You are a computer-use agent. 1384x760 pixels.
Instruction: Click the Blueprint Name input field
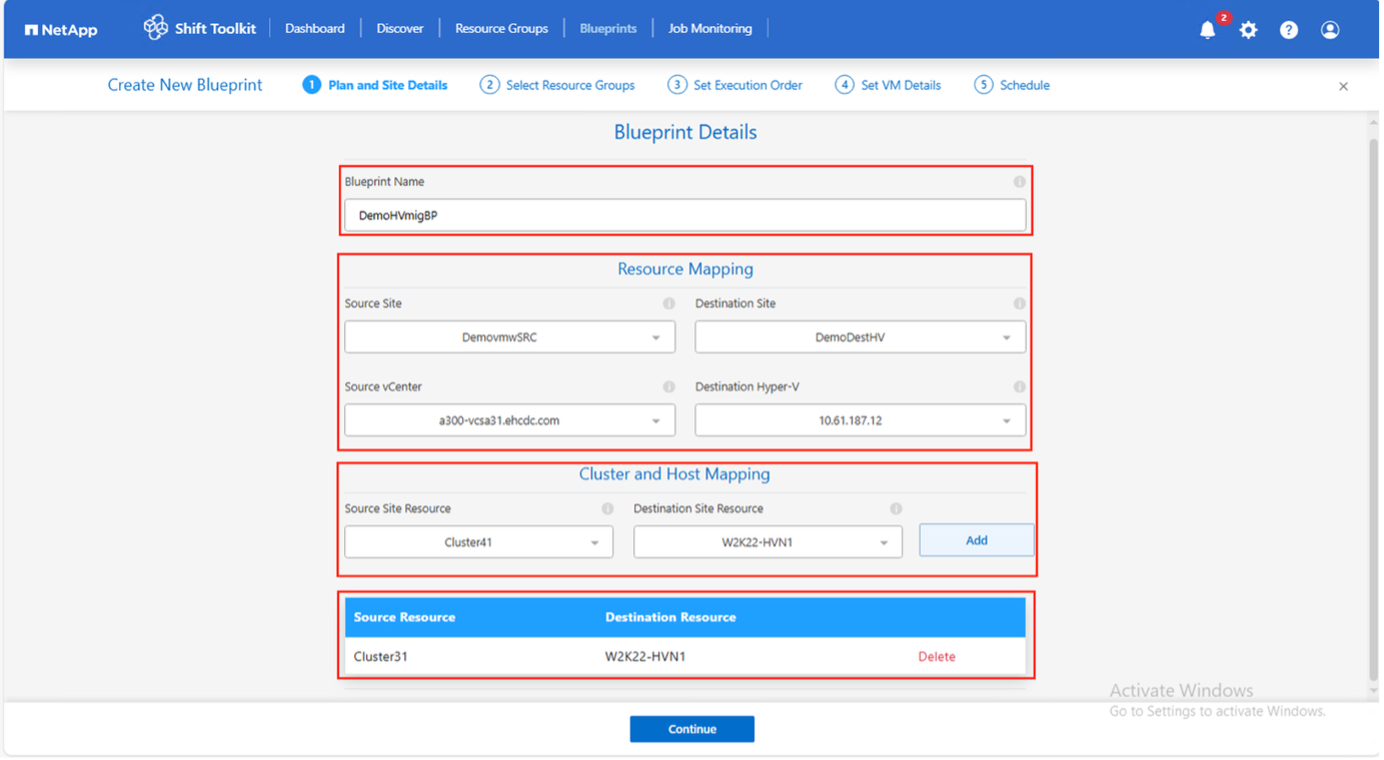click(685, 216)
